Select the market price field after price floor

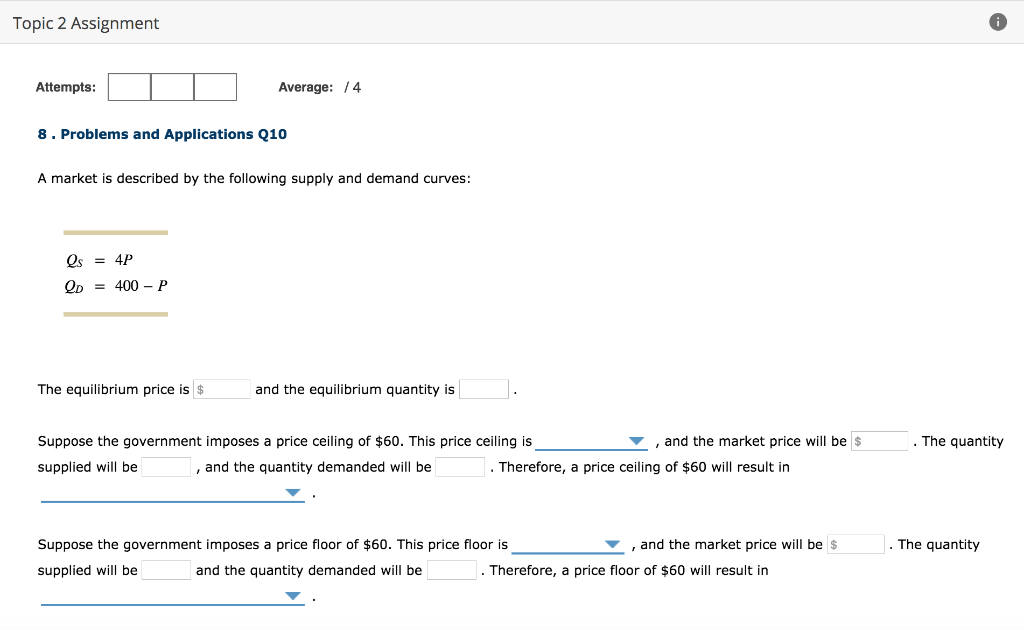(x=856, y=544)
